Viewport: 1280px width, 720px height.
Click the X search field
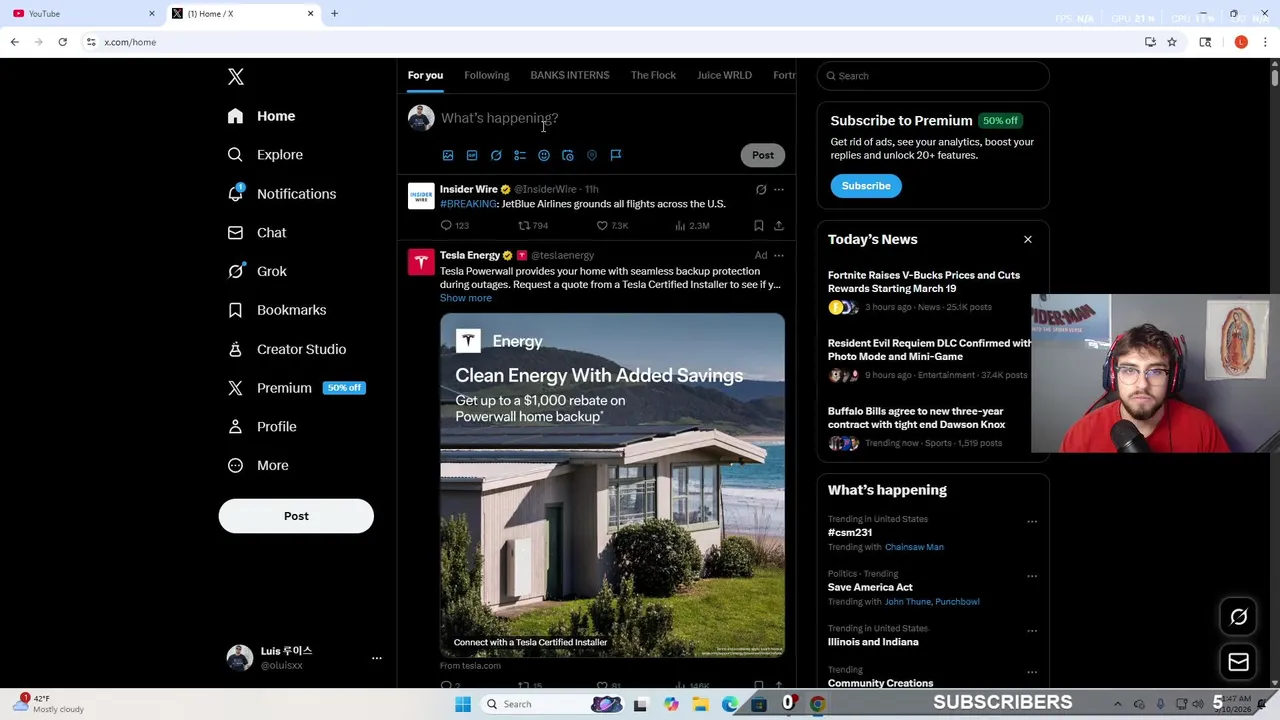coord(933,76)
